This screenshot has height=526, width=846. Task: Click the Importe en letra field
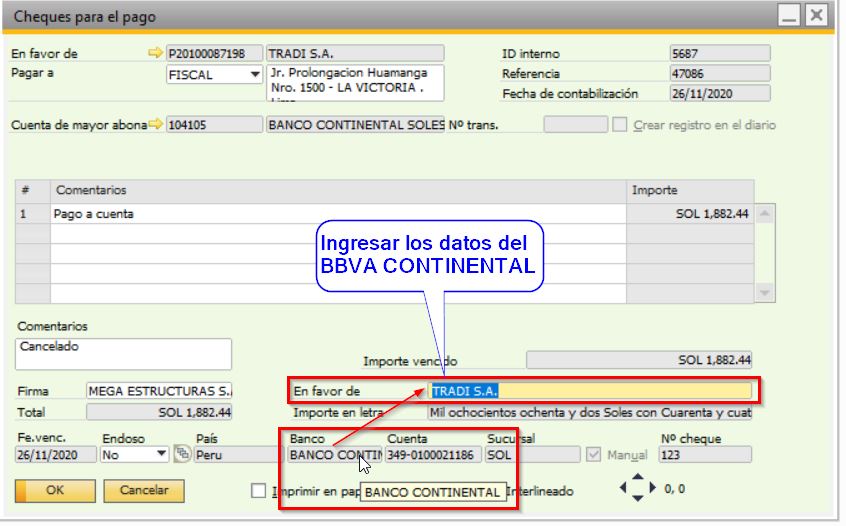point(590,412)
